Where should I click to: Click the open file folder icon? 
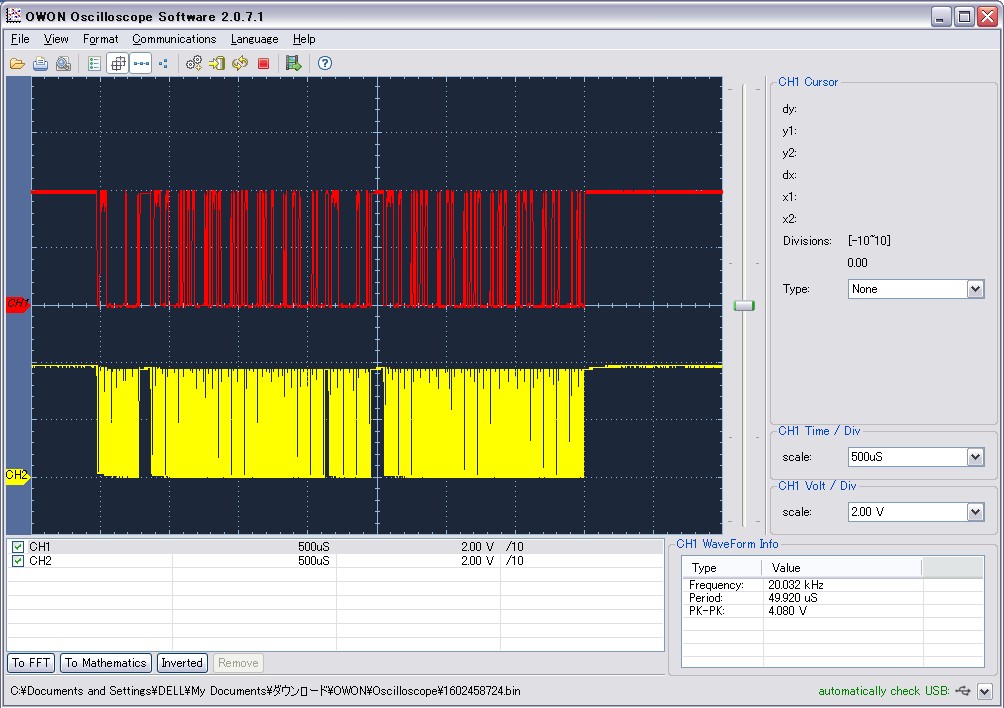(17, 63)
